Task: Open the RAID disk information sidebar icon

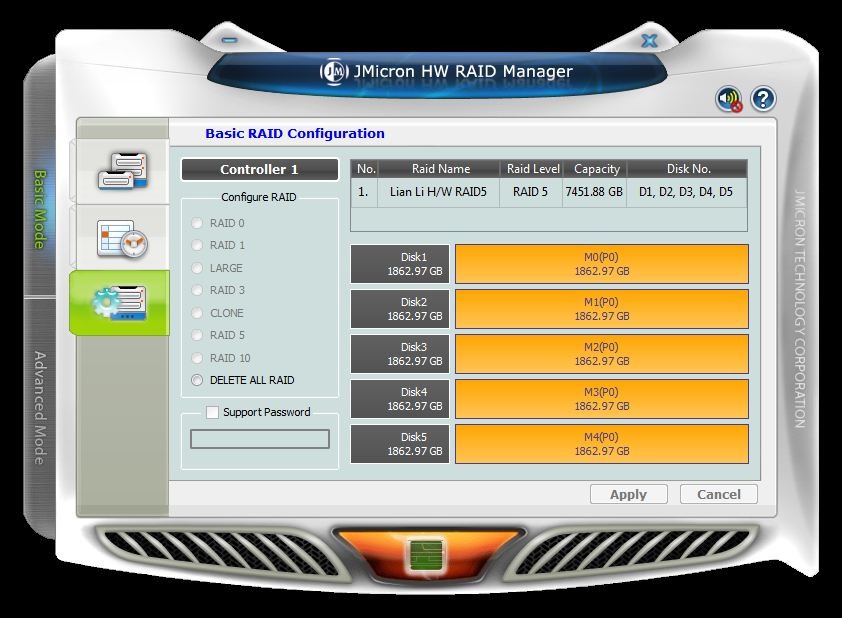Action: pos(123,171)
